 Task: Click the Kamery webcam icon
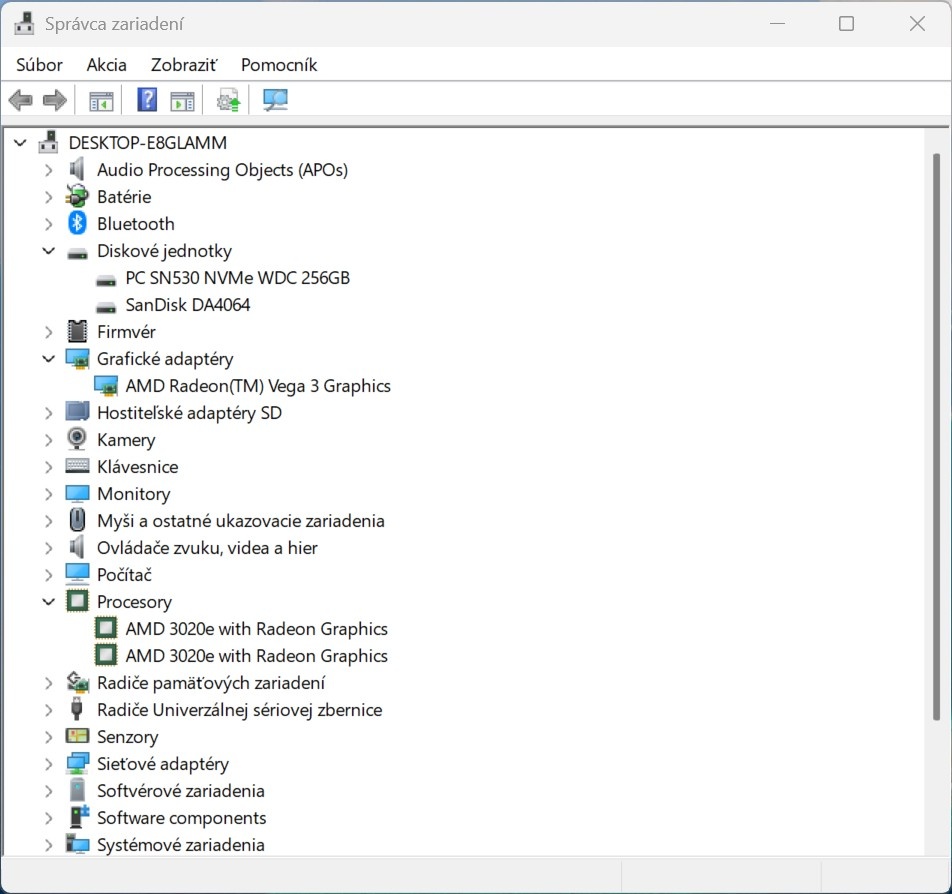click(x=77, y=440)
